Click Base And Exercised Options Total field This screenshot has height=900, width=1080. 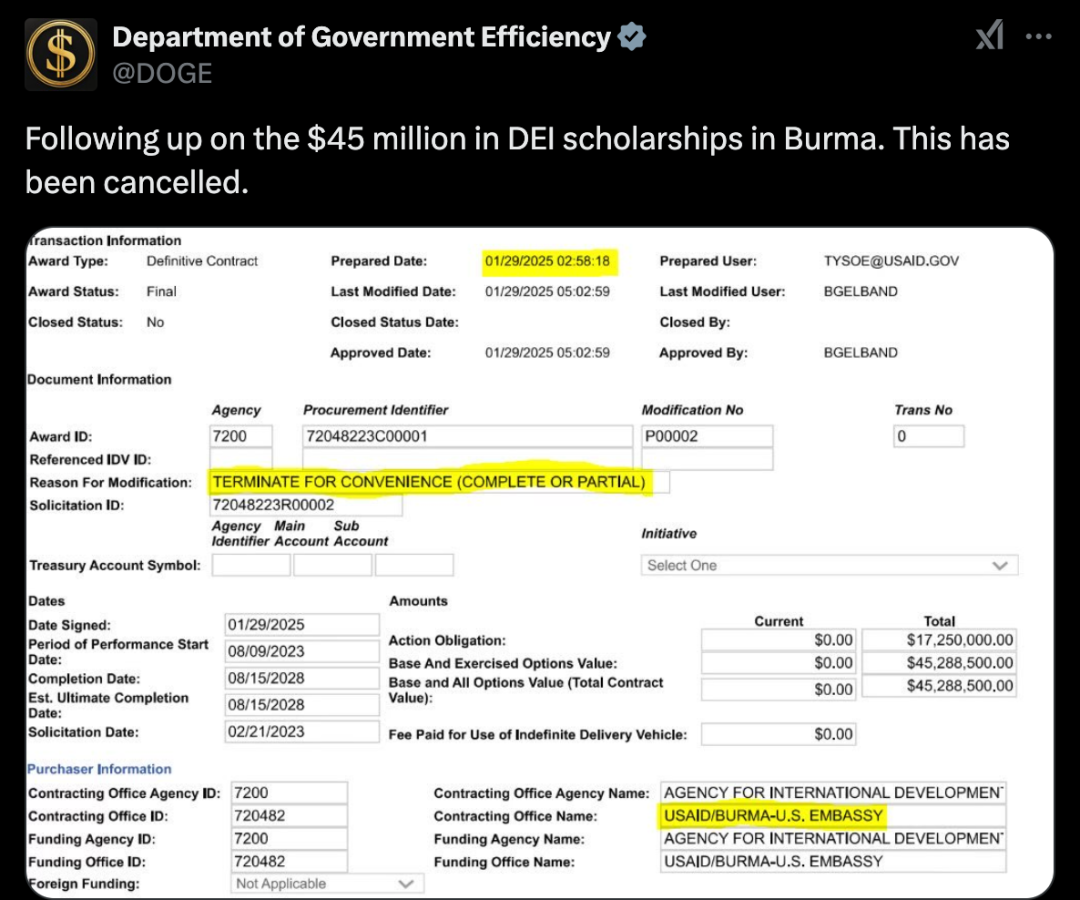[939, 663]
